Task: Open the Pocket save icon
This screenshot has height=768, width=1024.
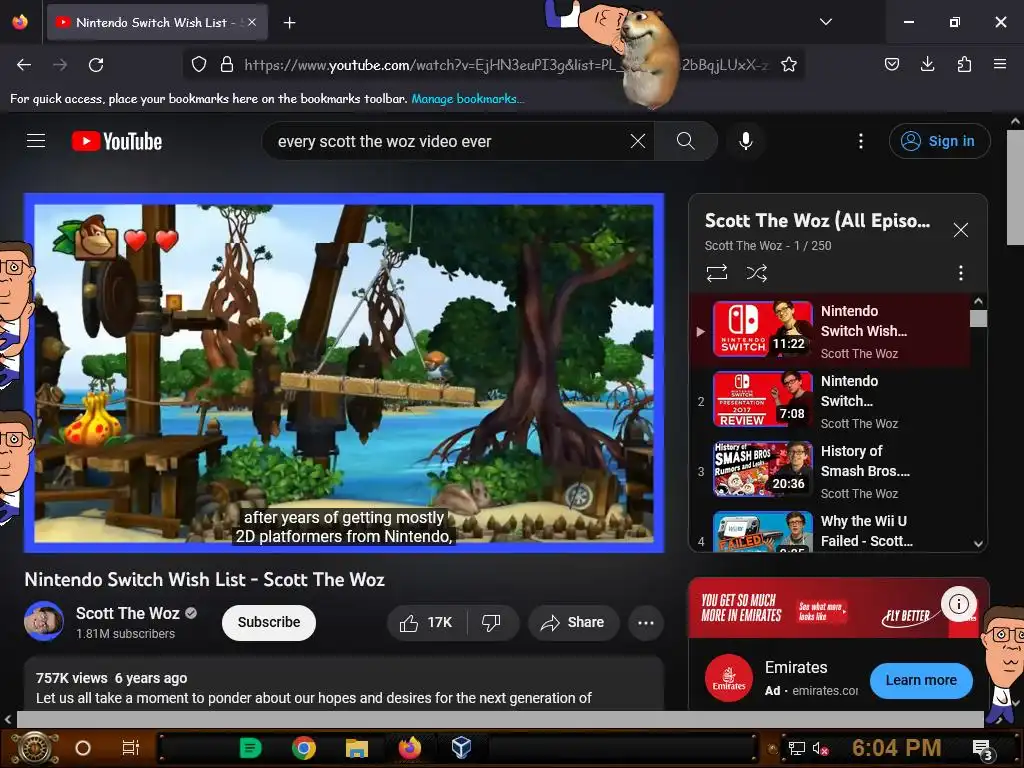Action: tap(891, 64)
